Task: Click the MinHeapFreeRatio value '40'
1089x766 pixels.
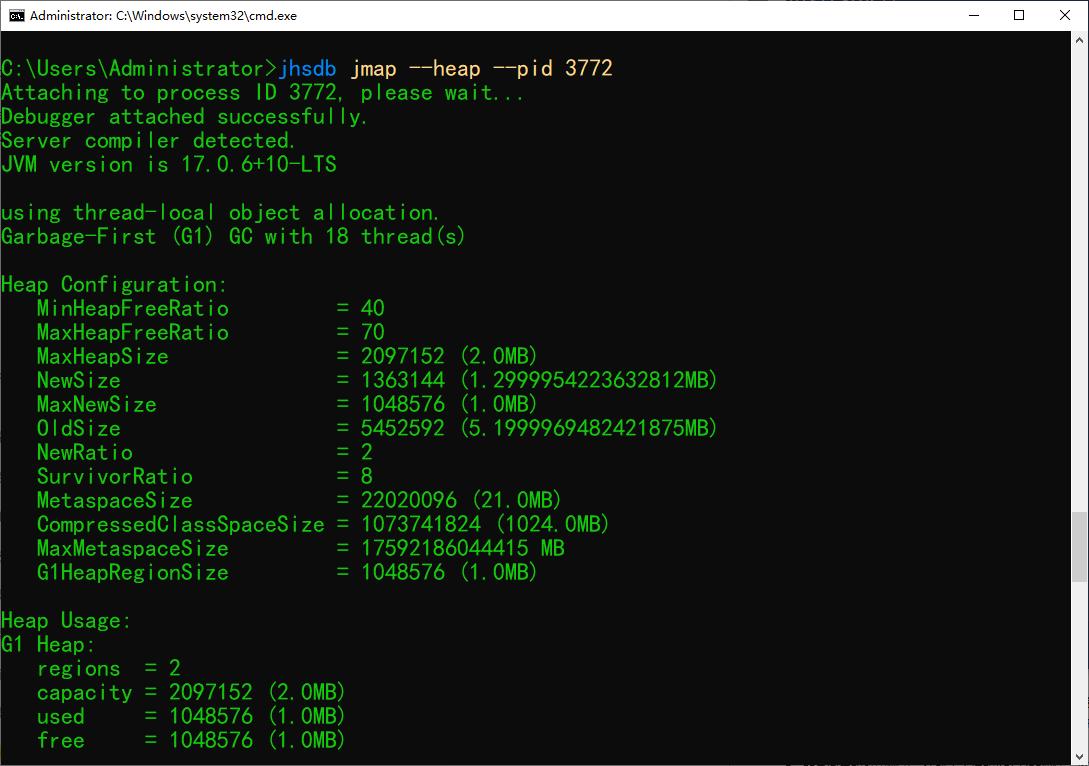Action: pos(373,308)
